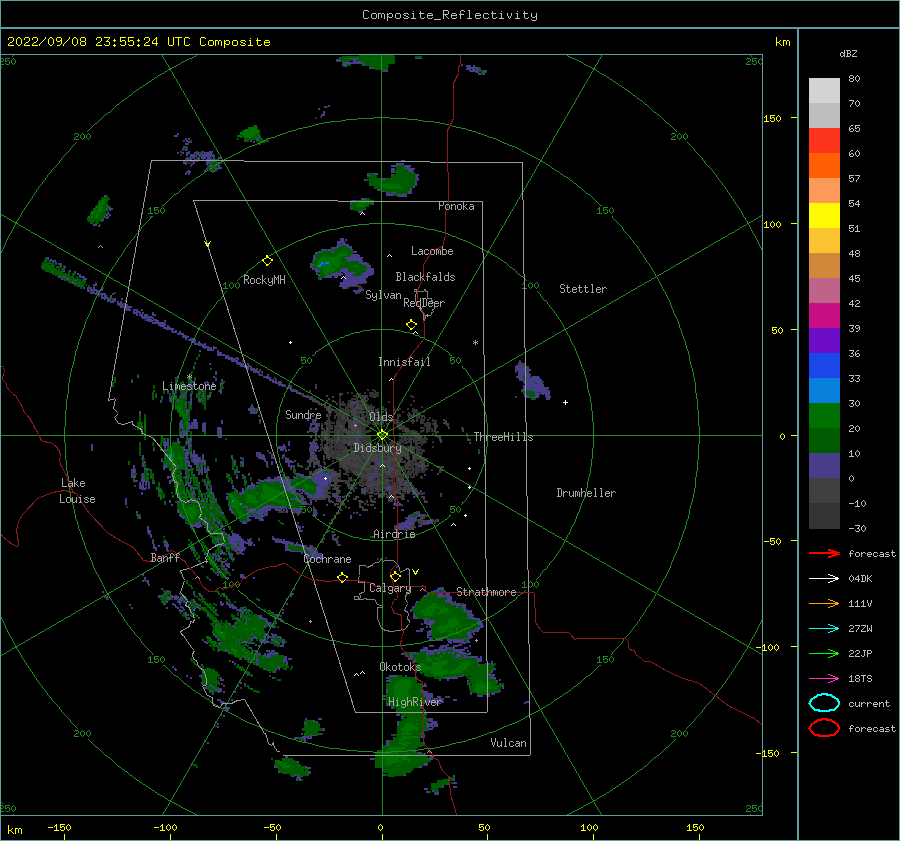This screenshot has width=900, height=841.
Task: Click the dBZ legend heading
Action: [848, 54]
